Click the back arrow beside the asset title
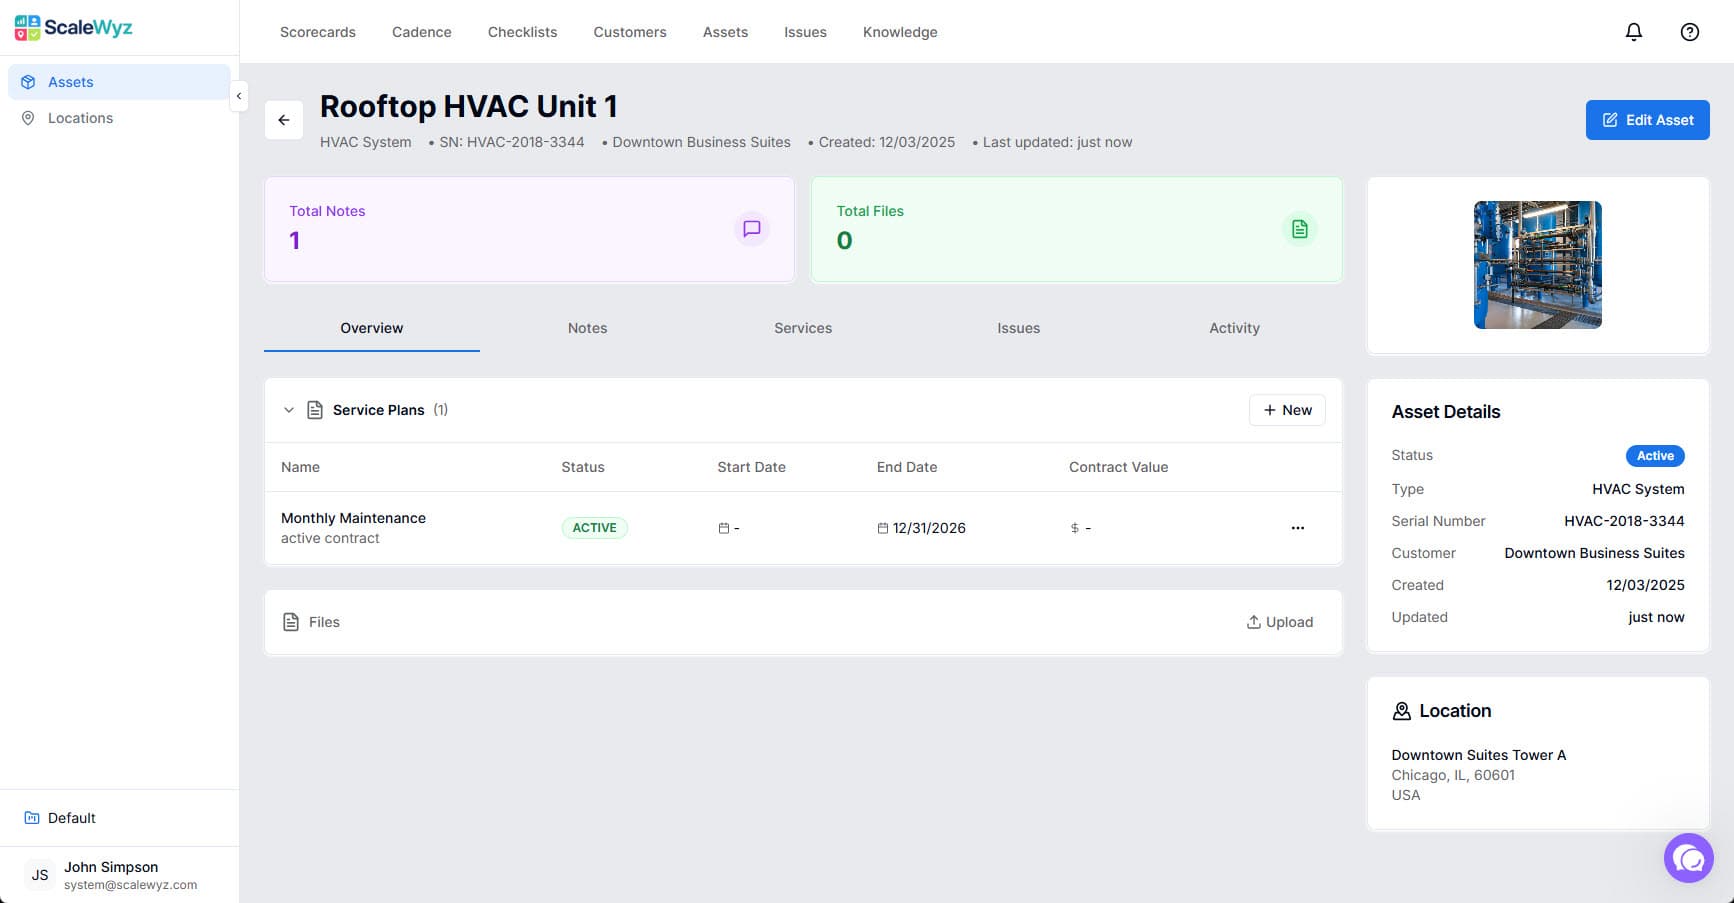 pos(284,119)
